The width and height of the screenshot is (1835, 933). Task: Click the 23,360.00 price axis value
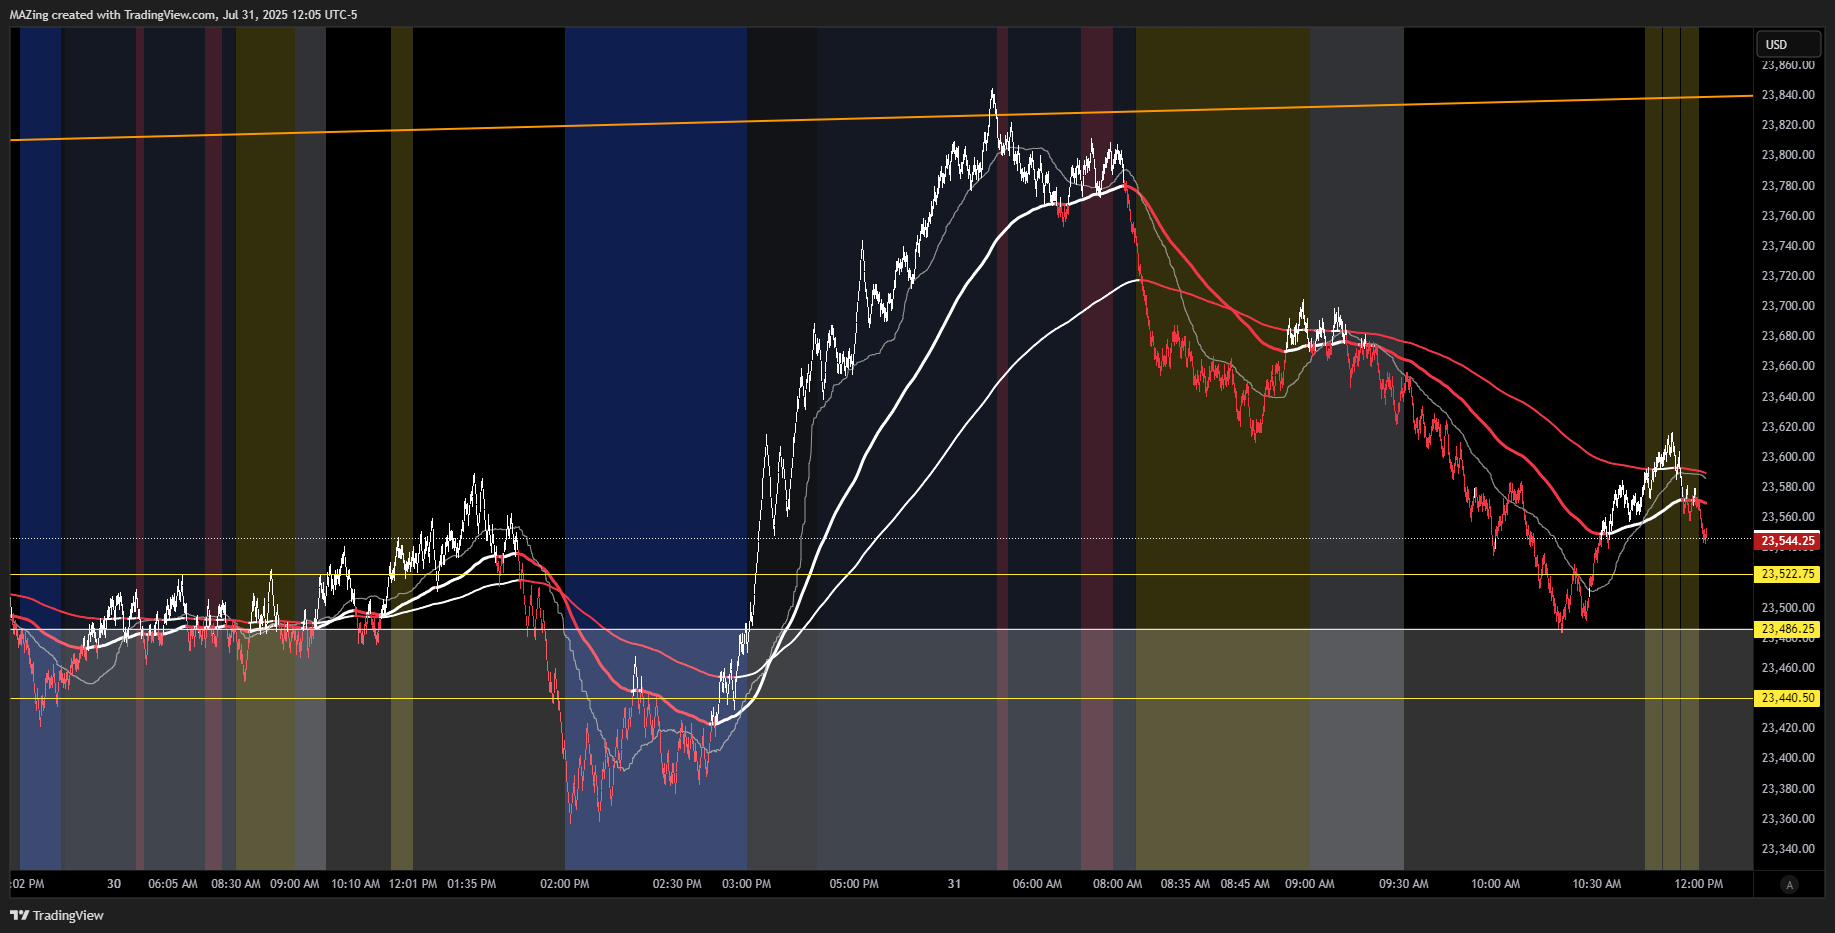tap(1788, 819)
